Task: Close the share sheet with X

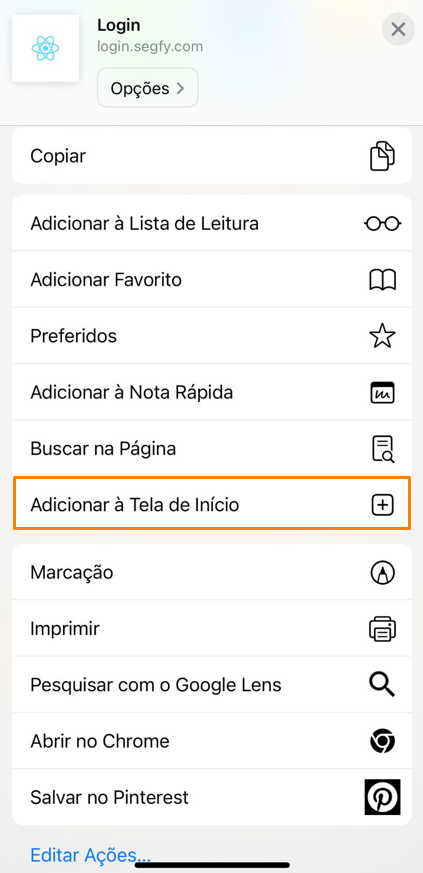Action: click(398, 29)
